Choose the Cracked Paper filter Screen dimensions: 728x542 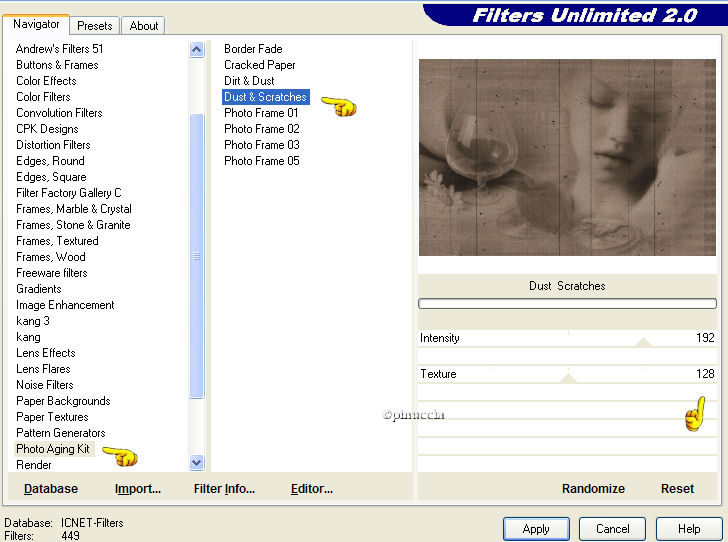pyautogui.click(x=260, y=65)
